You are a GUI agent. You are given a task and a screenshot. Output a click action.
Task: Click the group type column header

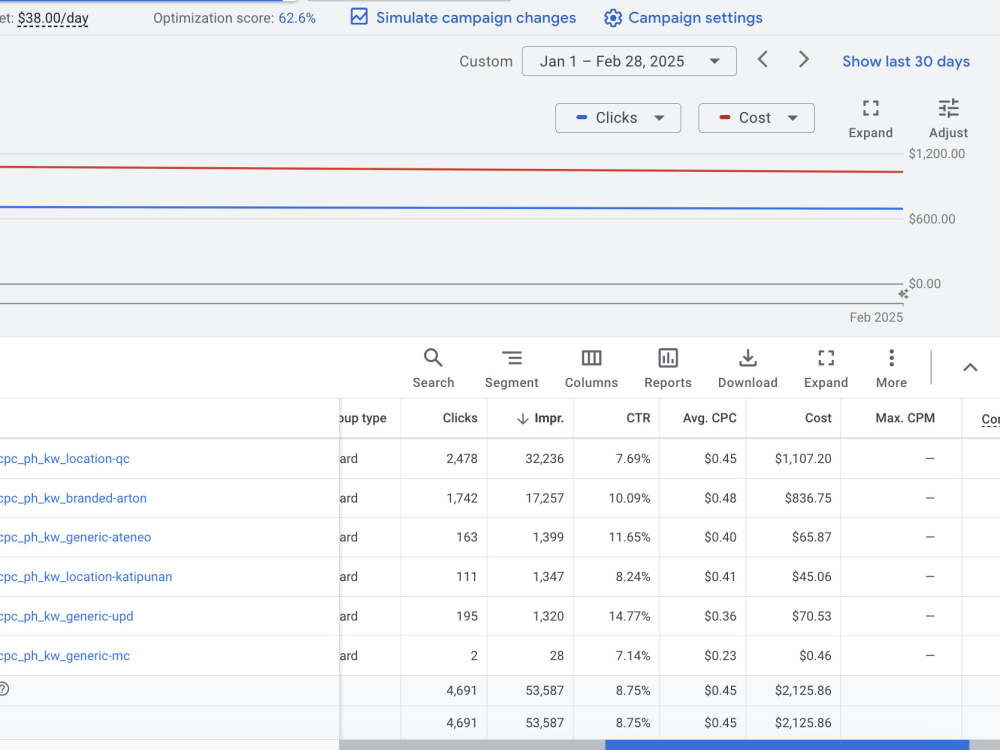363,418
